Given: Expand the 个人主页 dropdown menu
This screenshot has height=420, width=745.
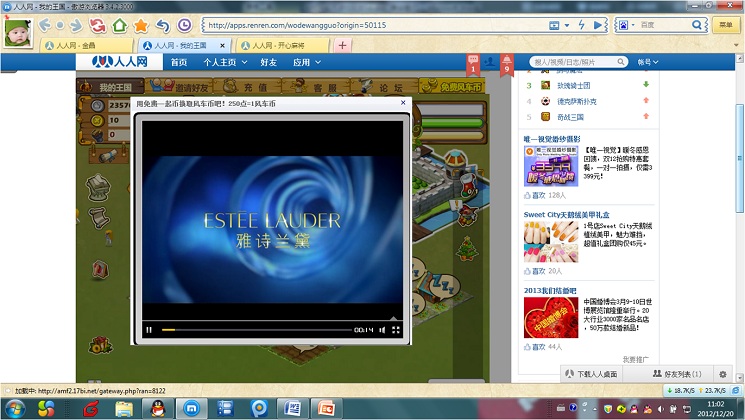Looking at the screenshot, I should pyautogui.click(x=225, y=62).
